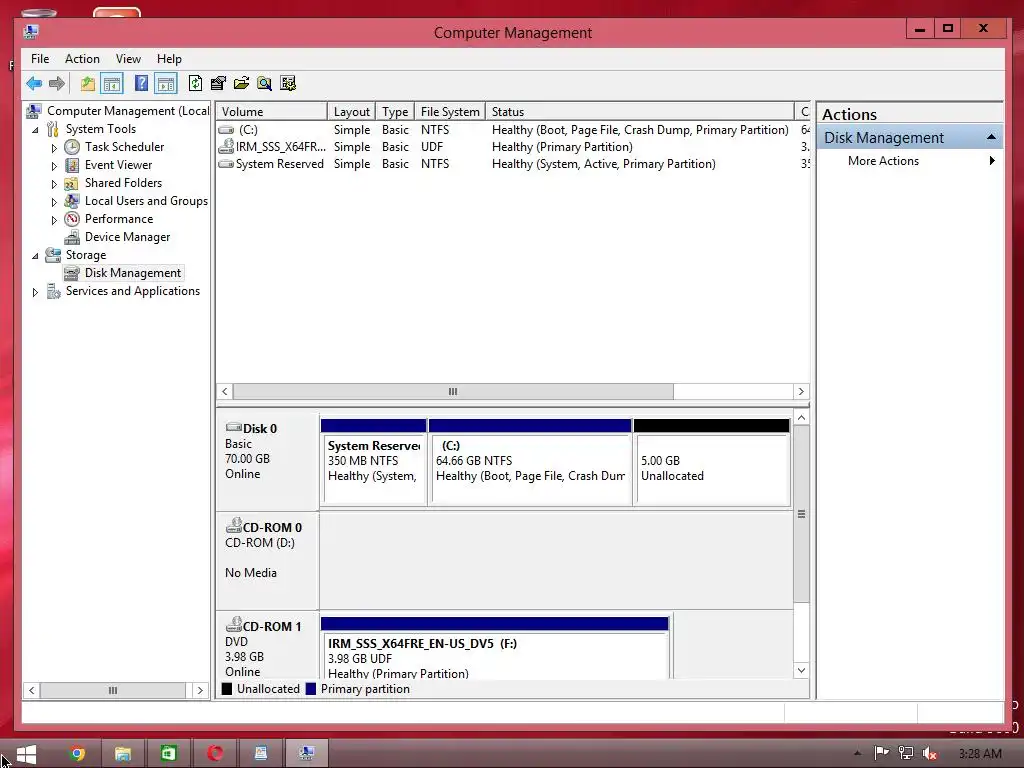Open the View menu
This screenshot has height=768, width=1024.
(128, 59)
